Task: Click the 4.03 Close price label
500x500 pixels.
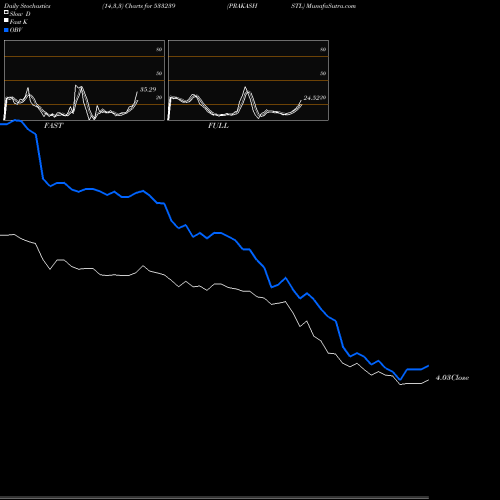Action: click(x=452, y=378)
